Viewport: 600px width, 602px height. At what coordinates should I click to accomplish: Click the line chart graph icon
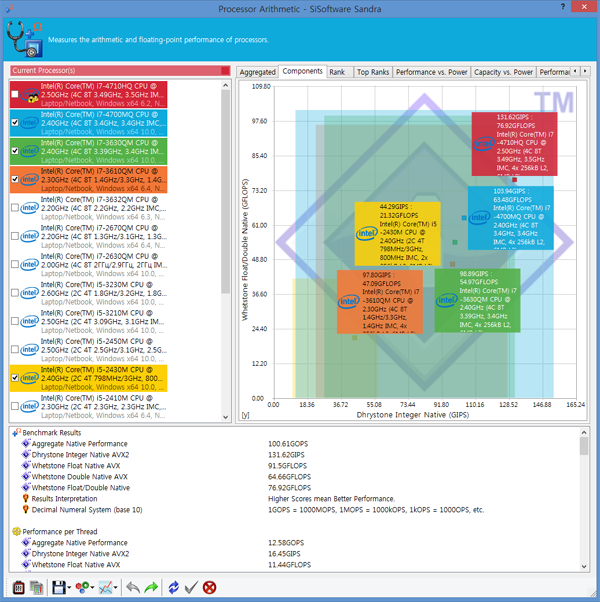105,587
